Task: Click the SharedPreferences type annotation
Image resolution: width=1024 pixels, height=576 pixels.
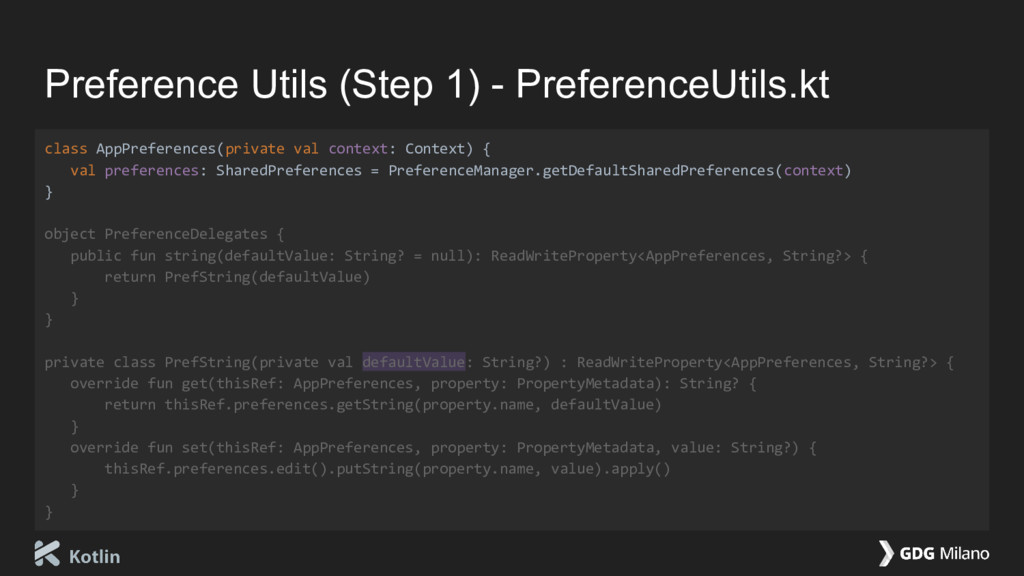Action: click(x=289, y=170)
